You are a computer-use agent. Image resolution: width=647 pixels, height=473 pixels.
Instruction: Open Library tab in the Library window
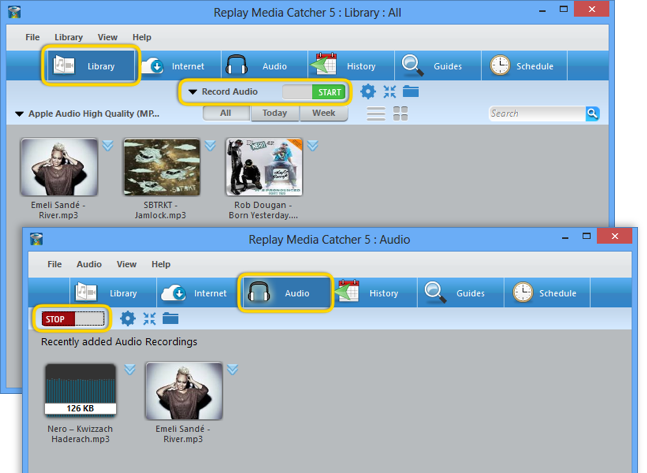point(91,66)
